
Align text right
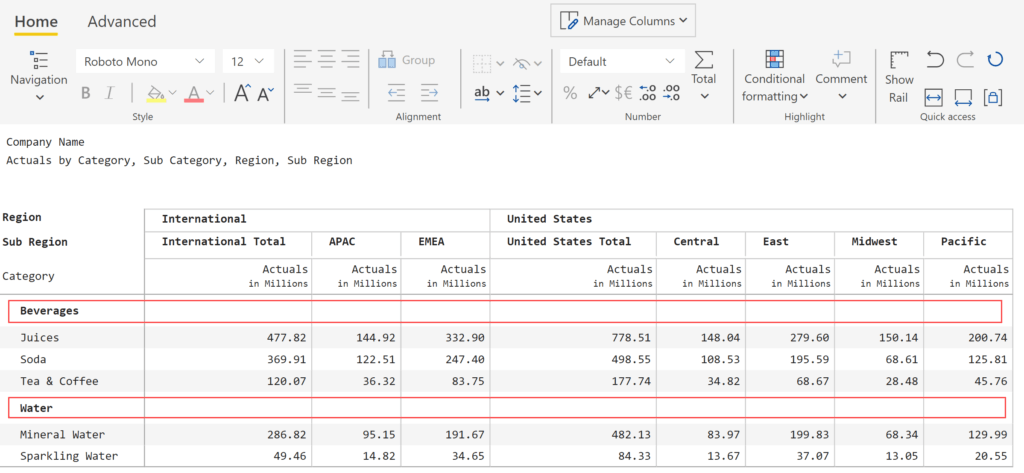click(x=350, y=59)
